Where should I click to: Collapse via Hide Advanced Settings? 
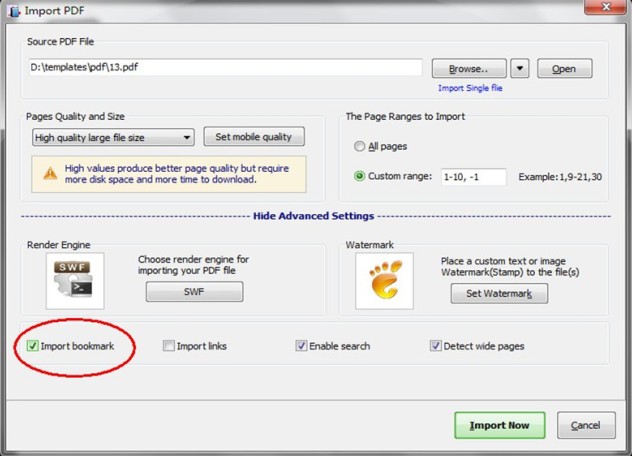click(314, 216)
